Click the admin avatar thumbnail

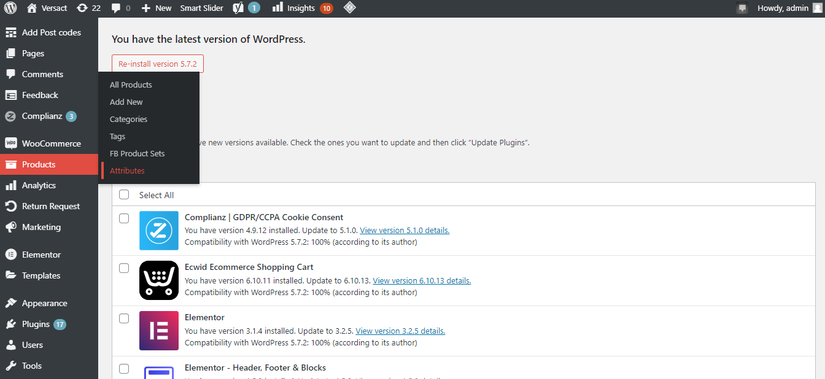coord(817,8)
